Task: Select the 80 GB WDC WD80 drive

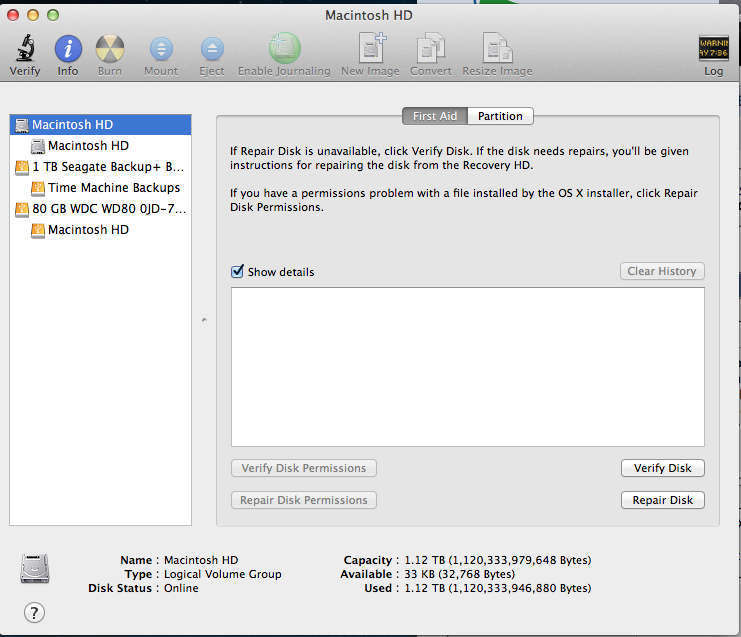Action: 100,208
